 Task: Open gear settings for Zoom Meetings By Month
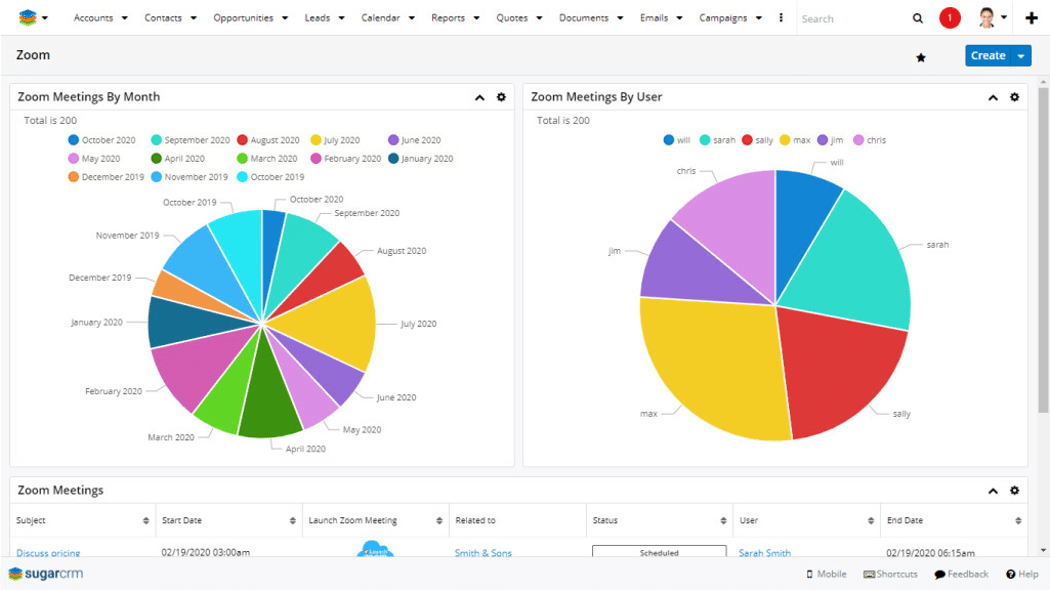point(501,97)
